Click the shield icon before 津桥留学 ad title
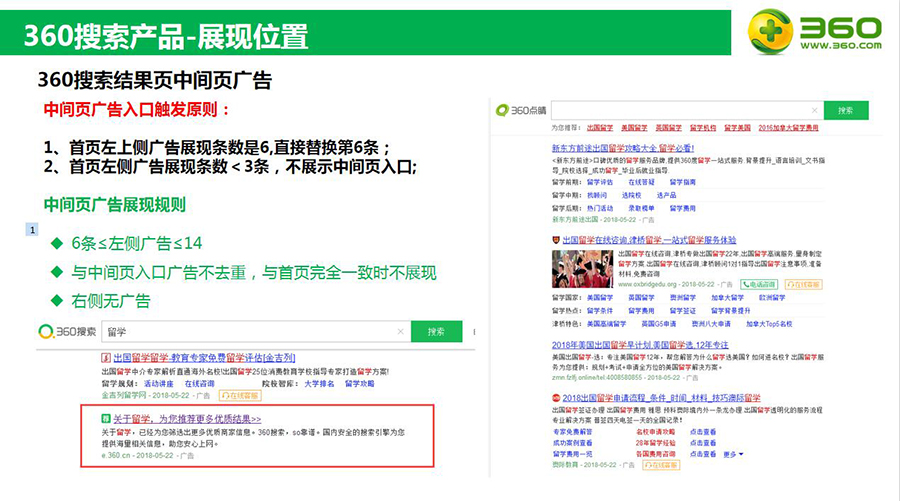This screenshot has height=501, width=900. 556,241
